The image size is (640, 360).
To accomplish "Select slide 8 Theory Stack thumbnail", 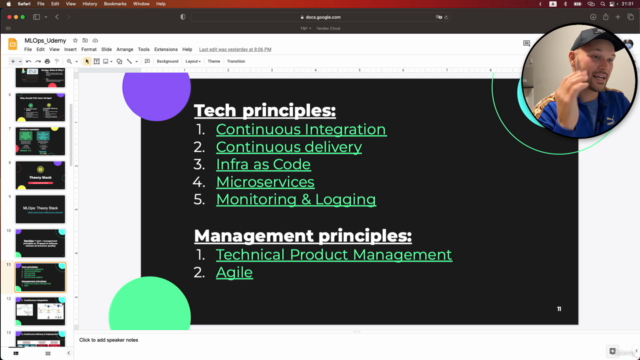I will tap(40, 175).
